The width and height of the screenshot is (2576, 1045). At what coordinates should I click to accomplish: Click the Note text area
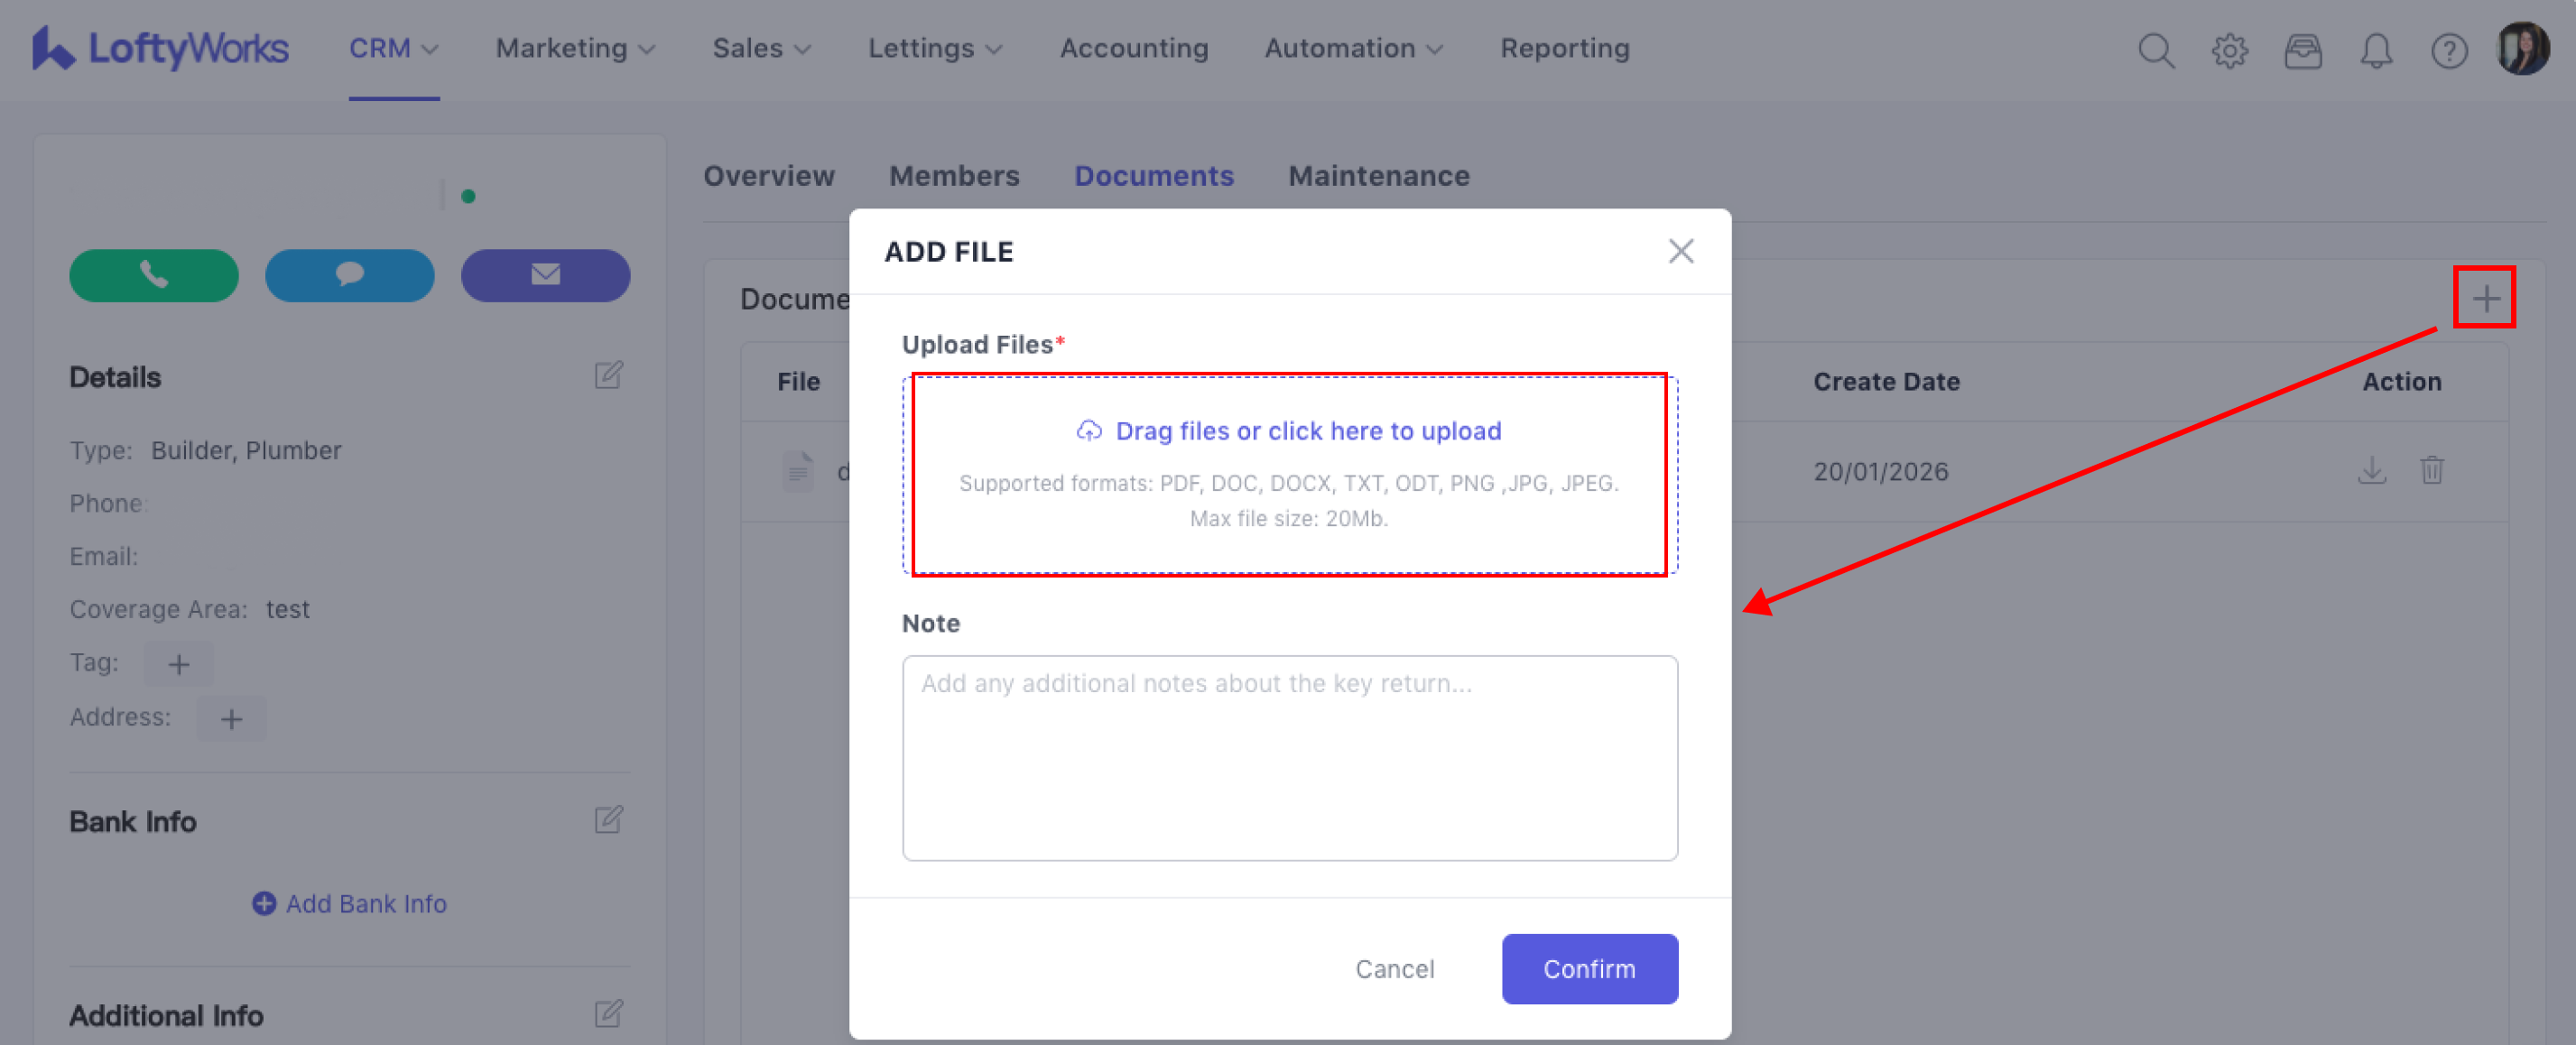[x=1289, y=757]
